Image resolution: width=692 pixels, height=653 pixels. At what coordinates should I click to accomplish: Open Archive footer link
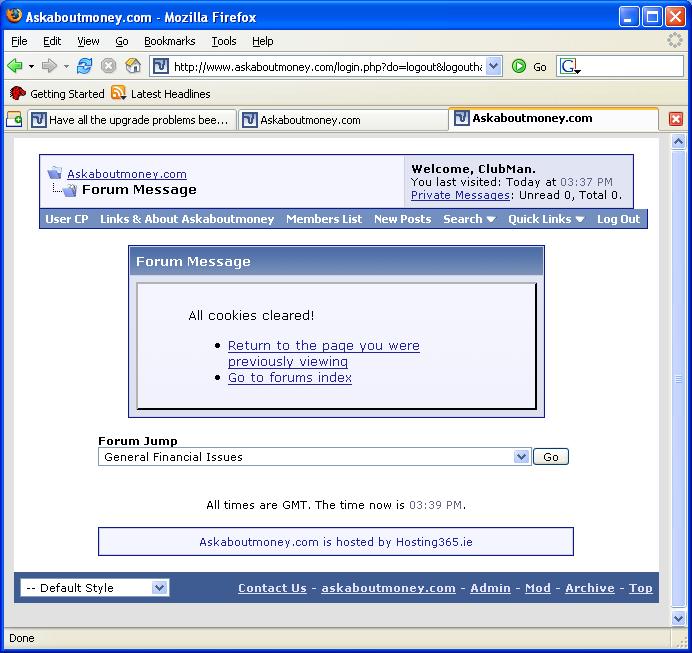click(590, 588)
